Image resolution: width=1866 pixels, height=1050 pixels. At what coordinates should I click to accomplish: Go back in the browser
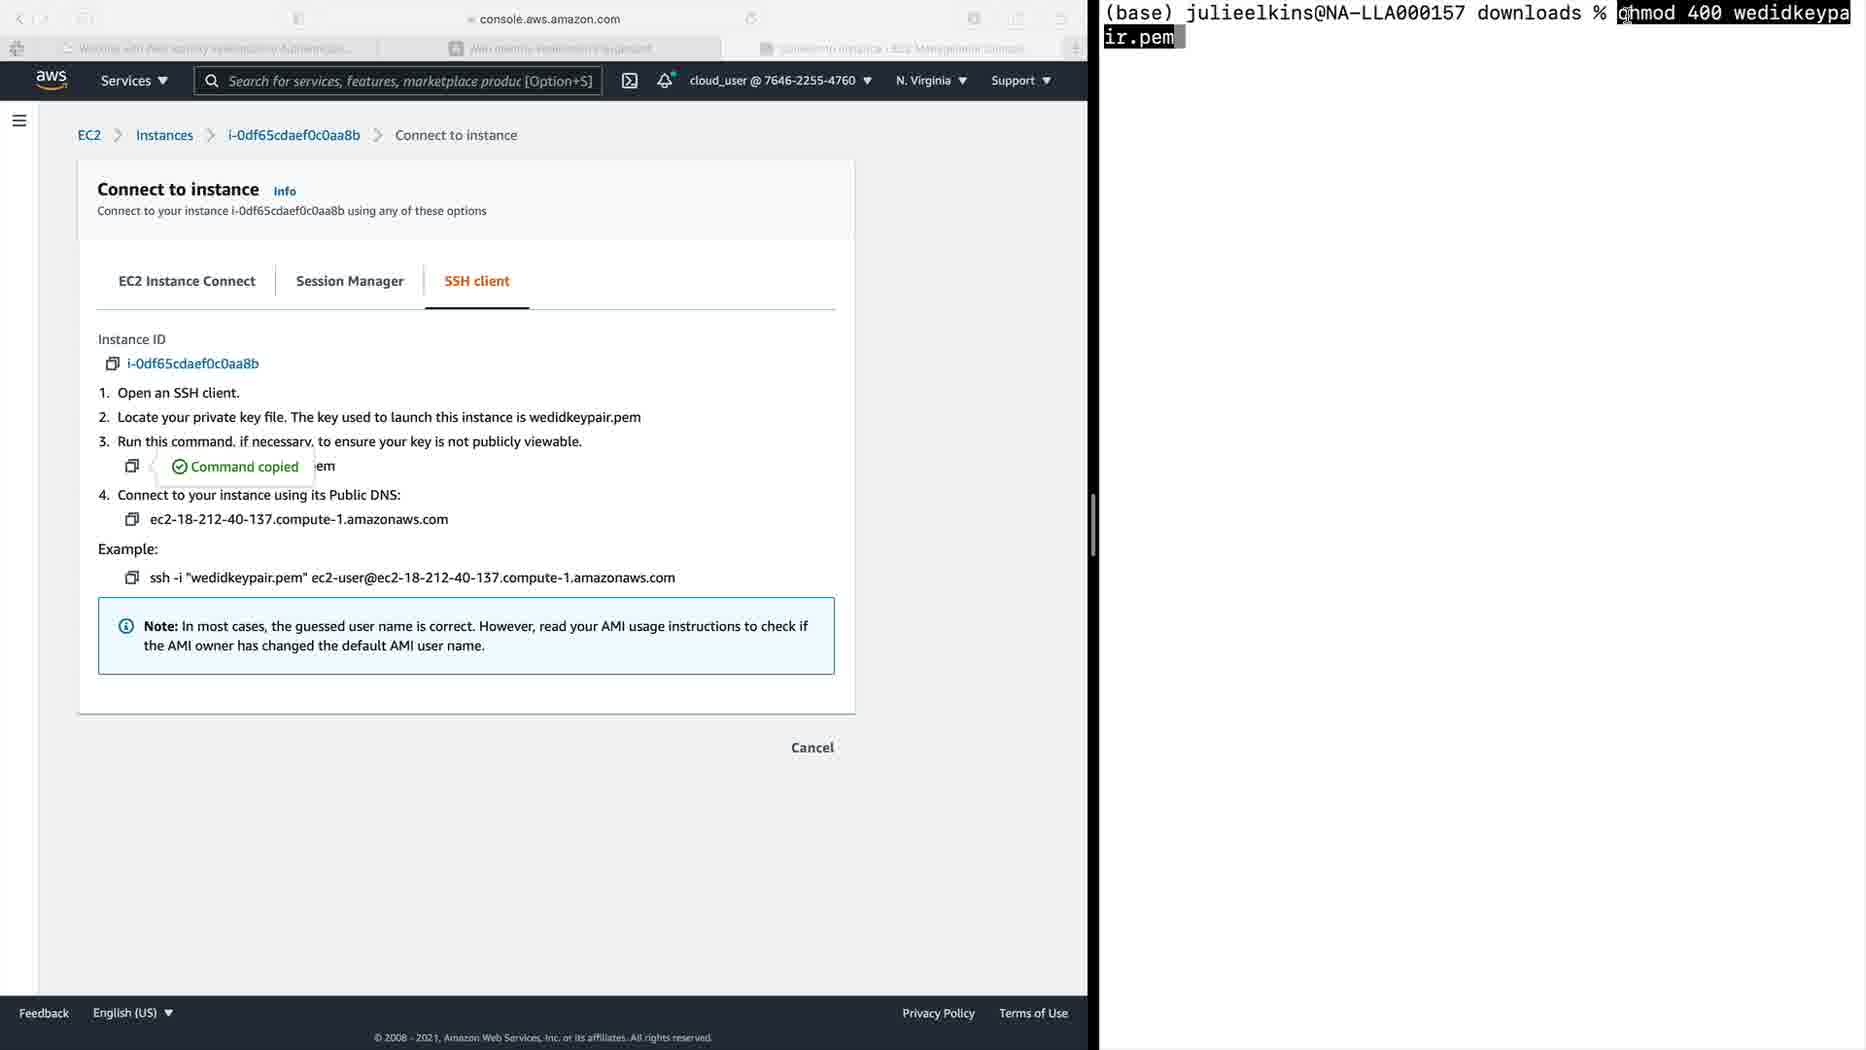(x=19, y=18)
